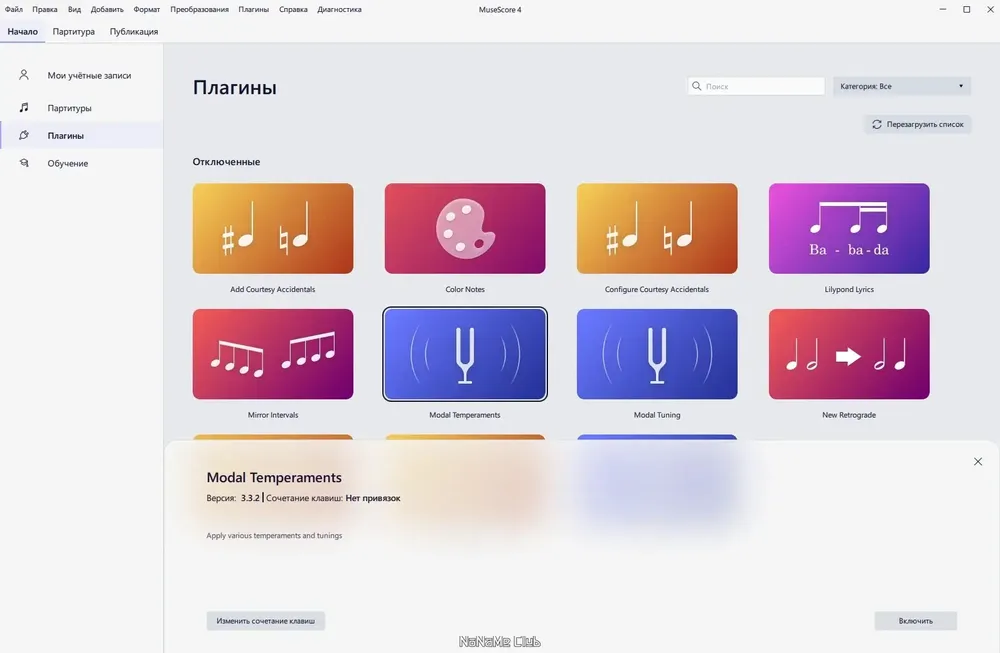The height and width of the screenshot is (653, 1000).
Task: Select the Lilypond Lyrics plugin thumbnail
Action: click(x=849, y=228)
